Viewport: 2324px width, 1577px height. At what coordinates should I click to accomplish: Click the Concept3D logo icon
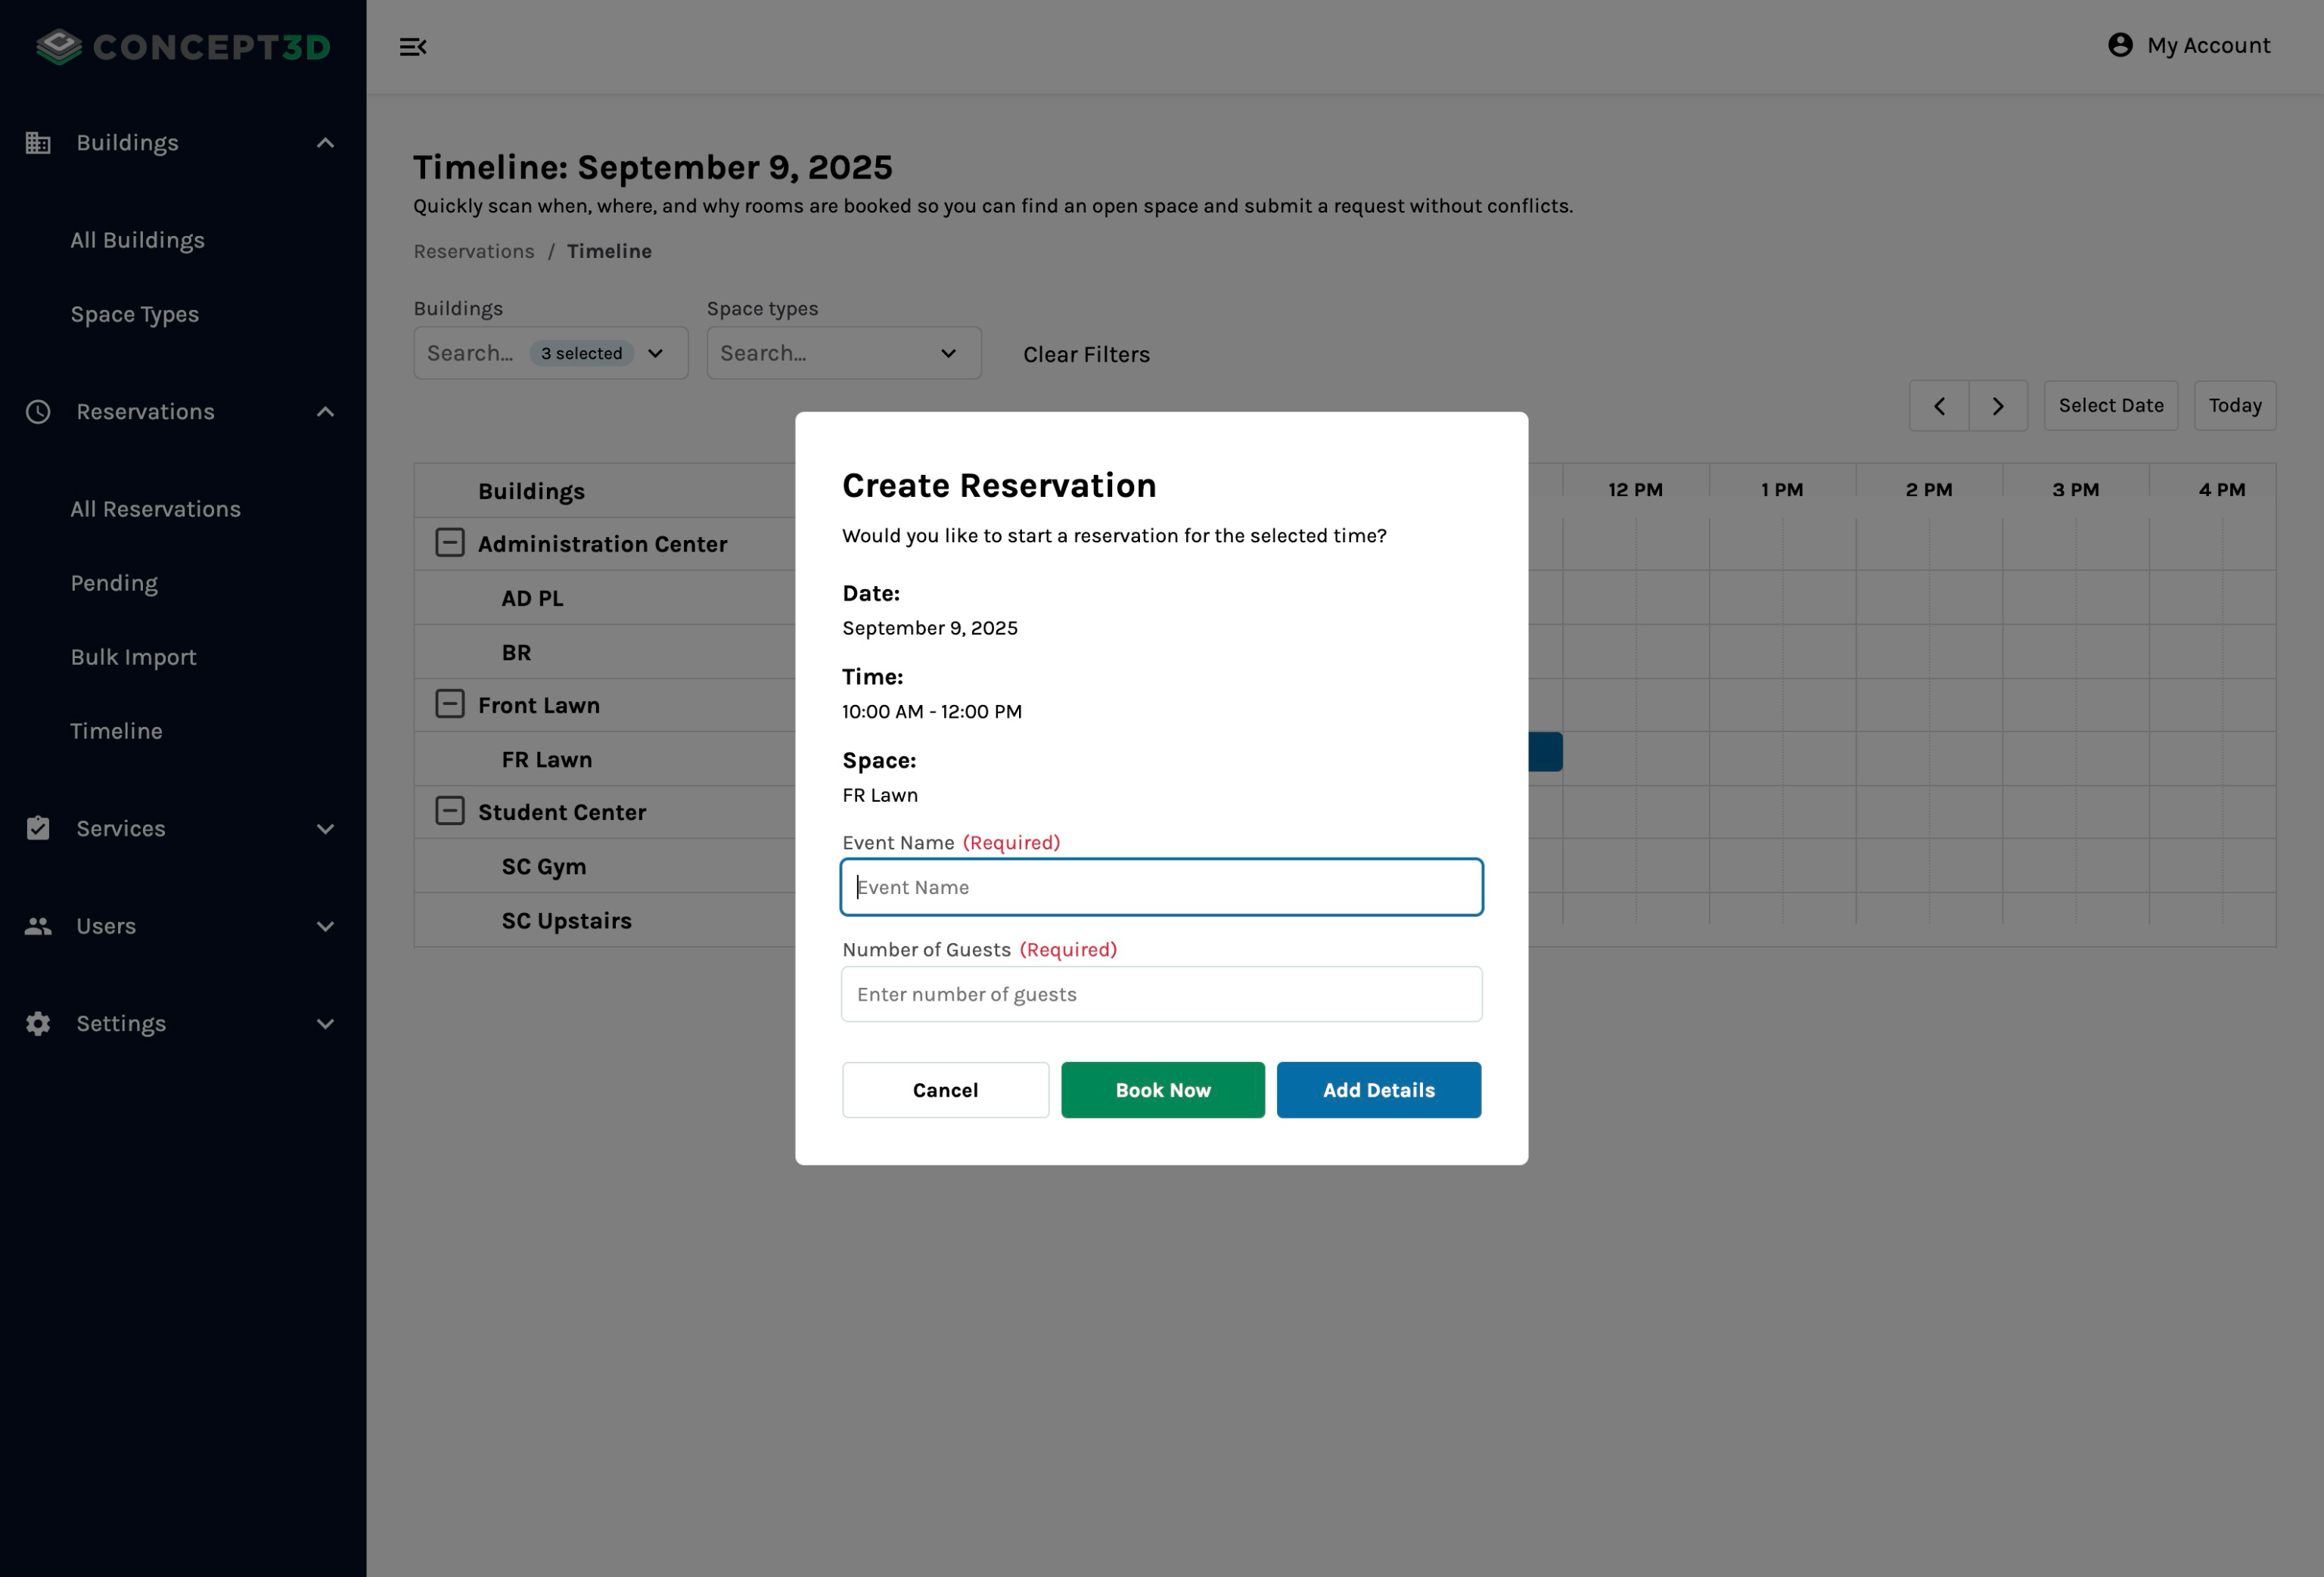click(59, 46)
